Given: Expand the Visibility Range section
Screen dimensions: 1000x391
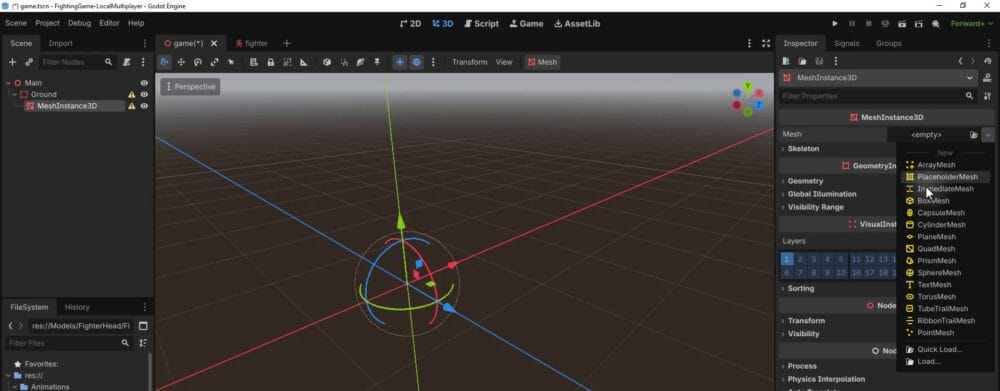Looking at the screenshot, I should (x=815, y=207).
